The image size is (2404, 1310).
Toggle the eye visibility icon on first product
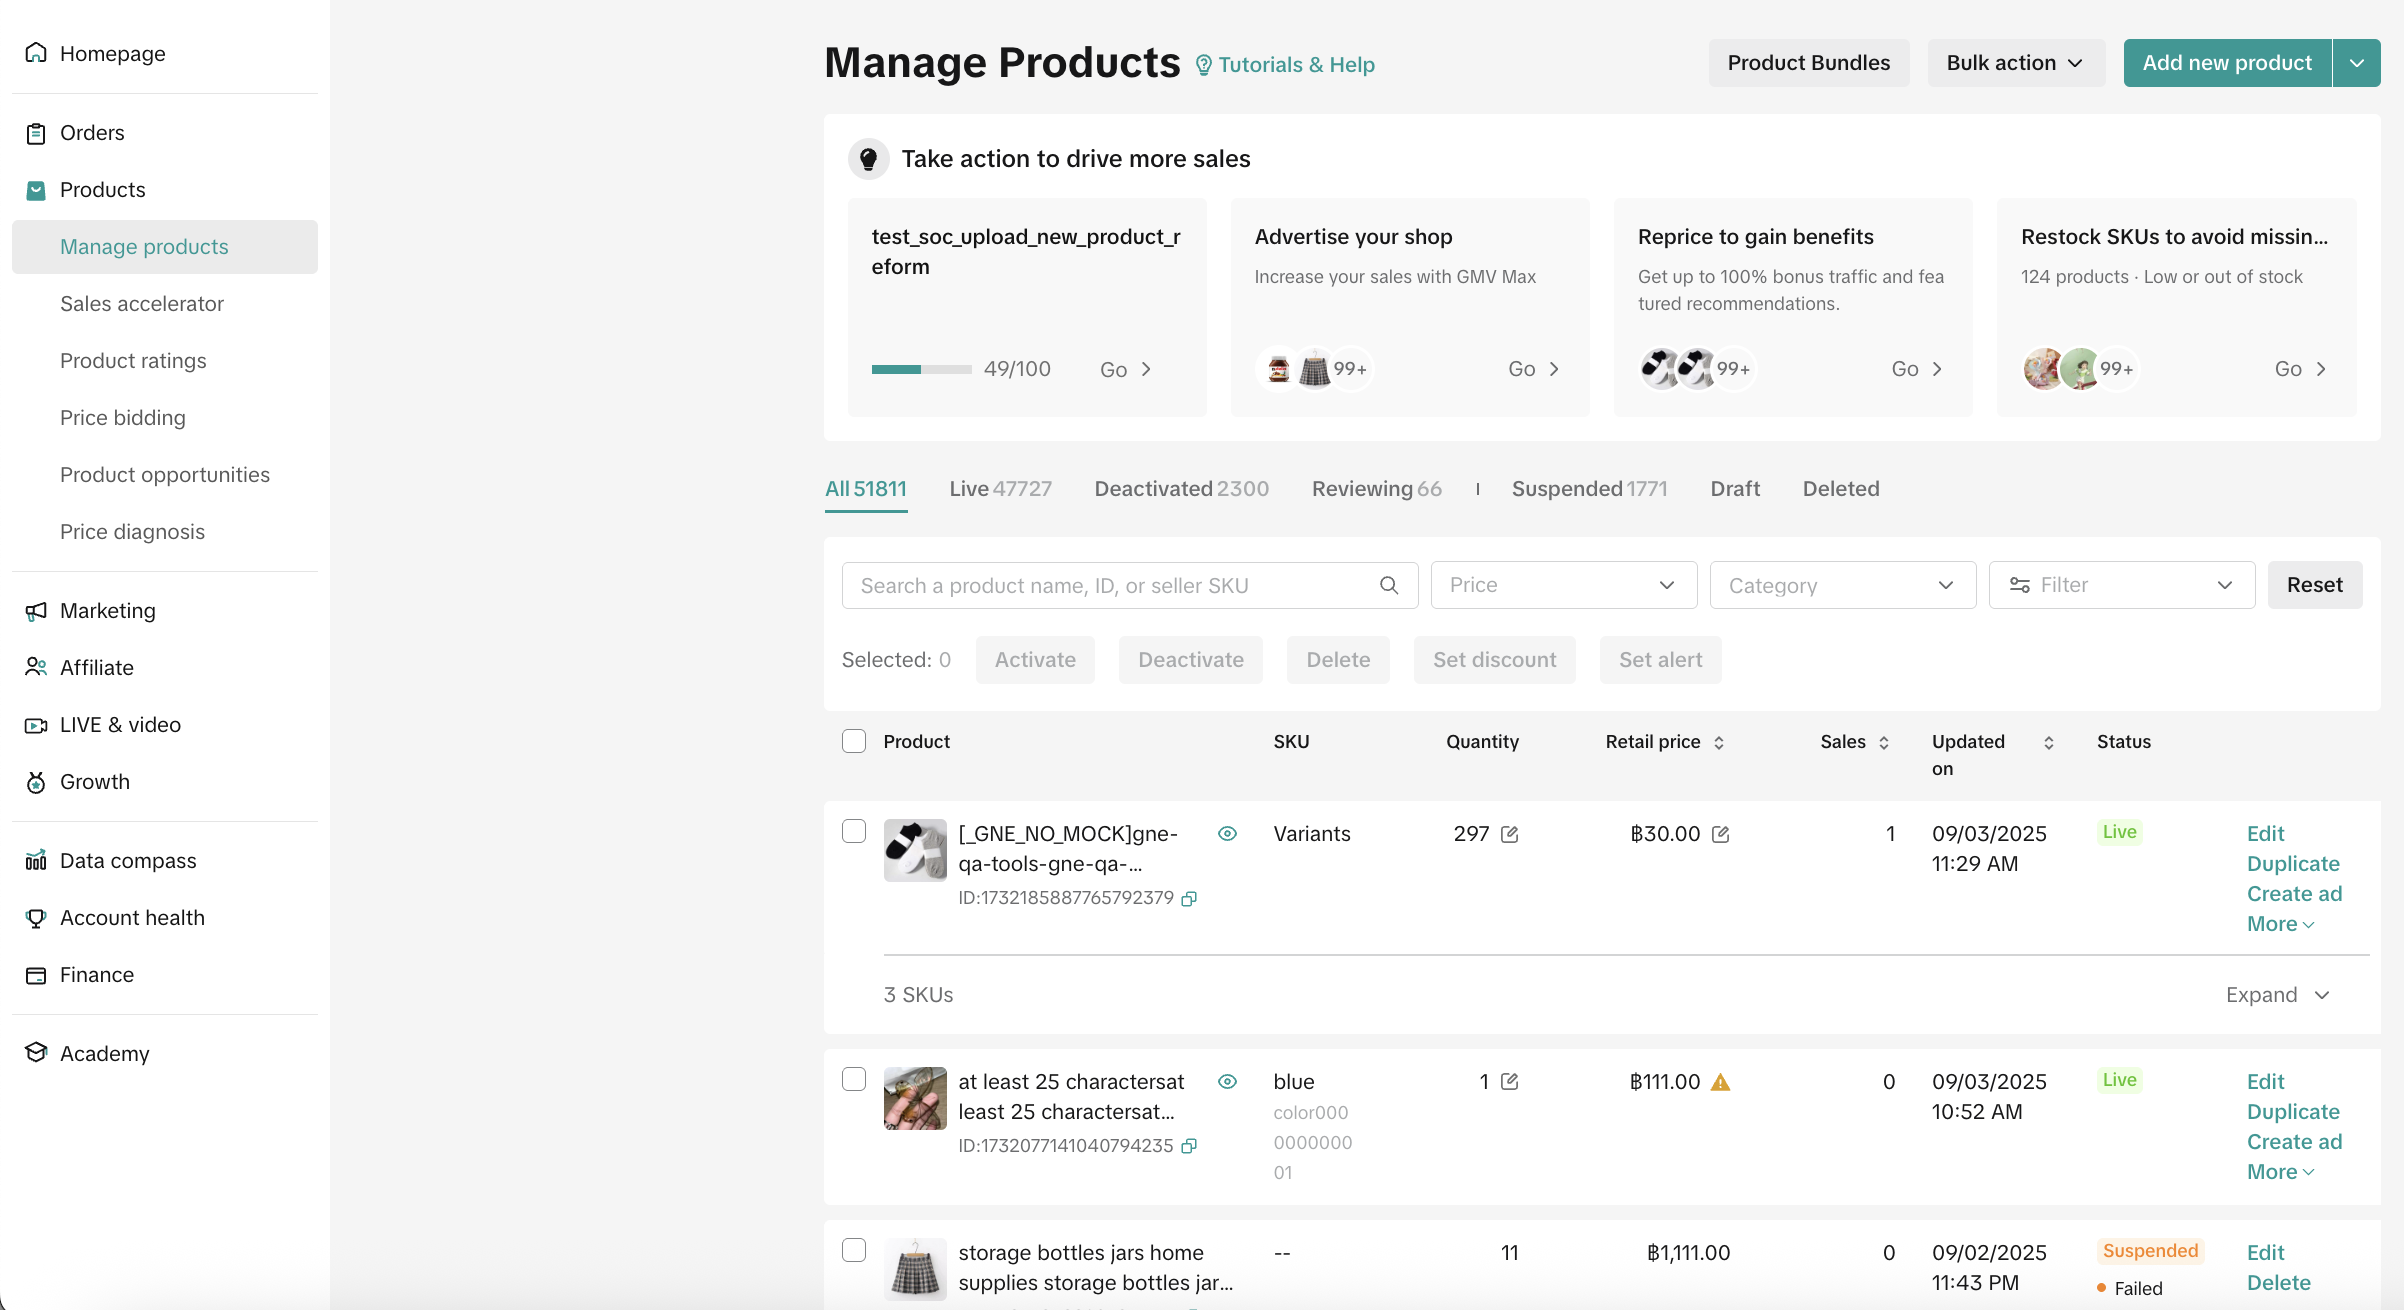(x=1227, y=834)
